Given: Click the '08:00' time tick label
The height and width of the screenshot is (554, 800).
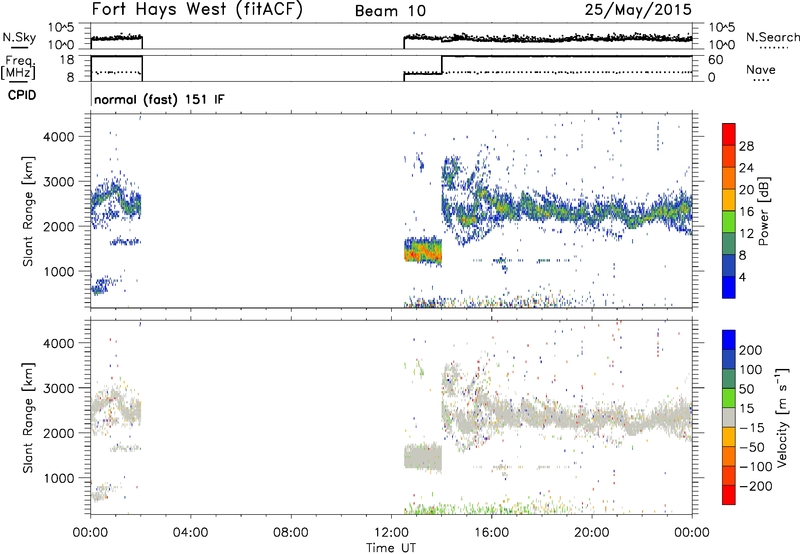Looking at the screenshot, I should (291, 533).
